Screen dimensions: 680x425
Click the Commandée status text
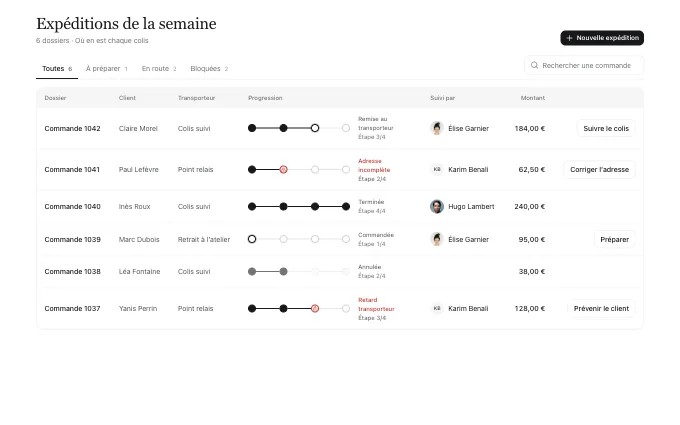point(376,235)
